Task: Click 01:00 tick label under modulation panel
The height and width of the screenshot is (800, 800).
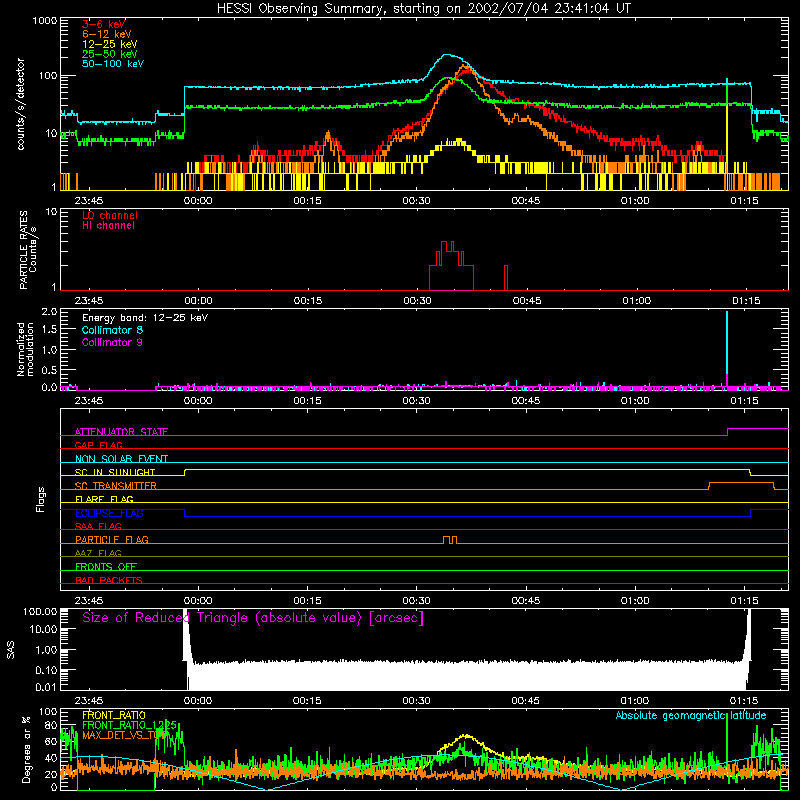Action: click(x=635, y=401)
